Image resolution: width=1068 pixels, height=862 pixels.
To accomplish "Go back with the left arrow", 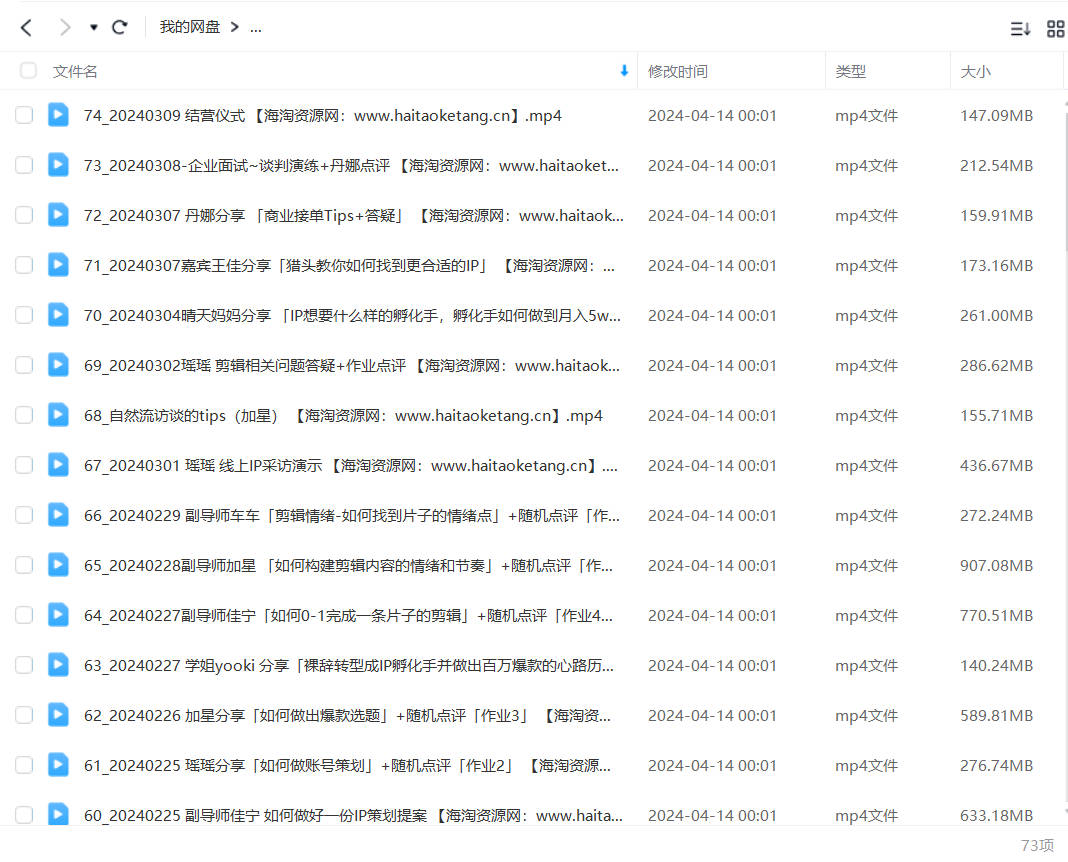I will pyautogui.click(x=27, y=27).
